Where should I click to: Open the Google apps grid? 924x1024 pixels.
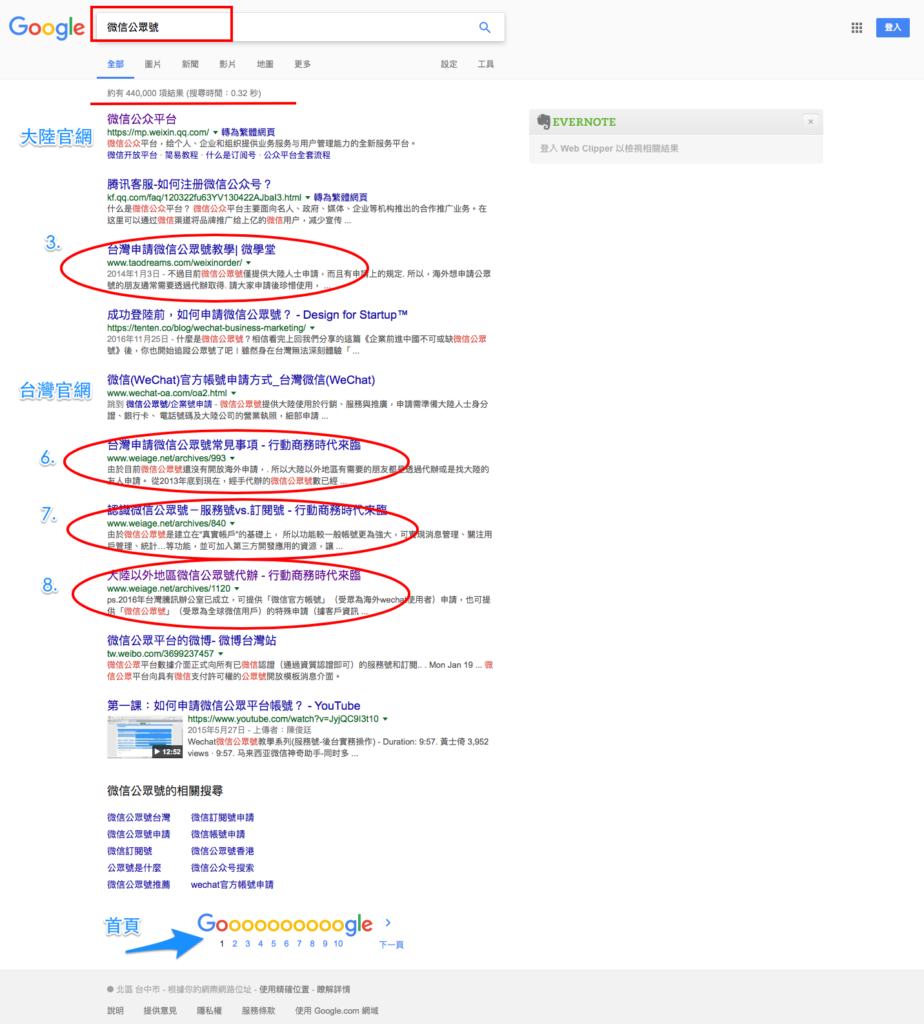pos(857,27)
